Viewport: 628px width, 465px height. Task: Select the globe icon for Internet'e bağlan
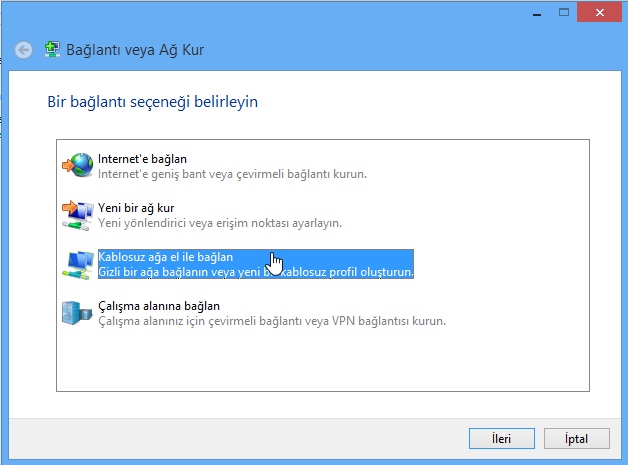tap(78, 165)
